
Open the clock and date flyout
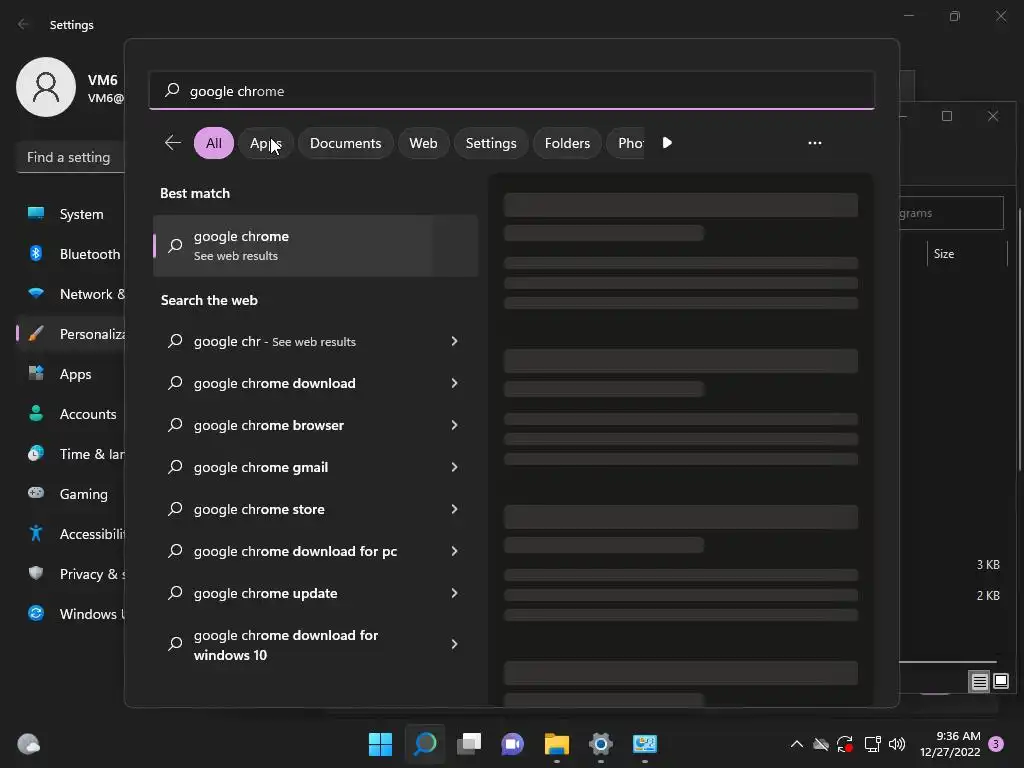coord(950,744)
